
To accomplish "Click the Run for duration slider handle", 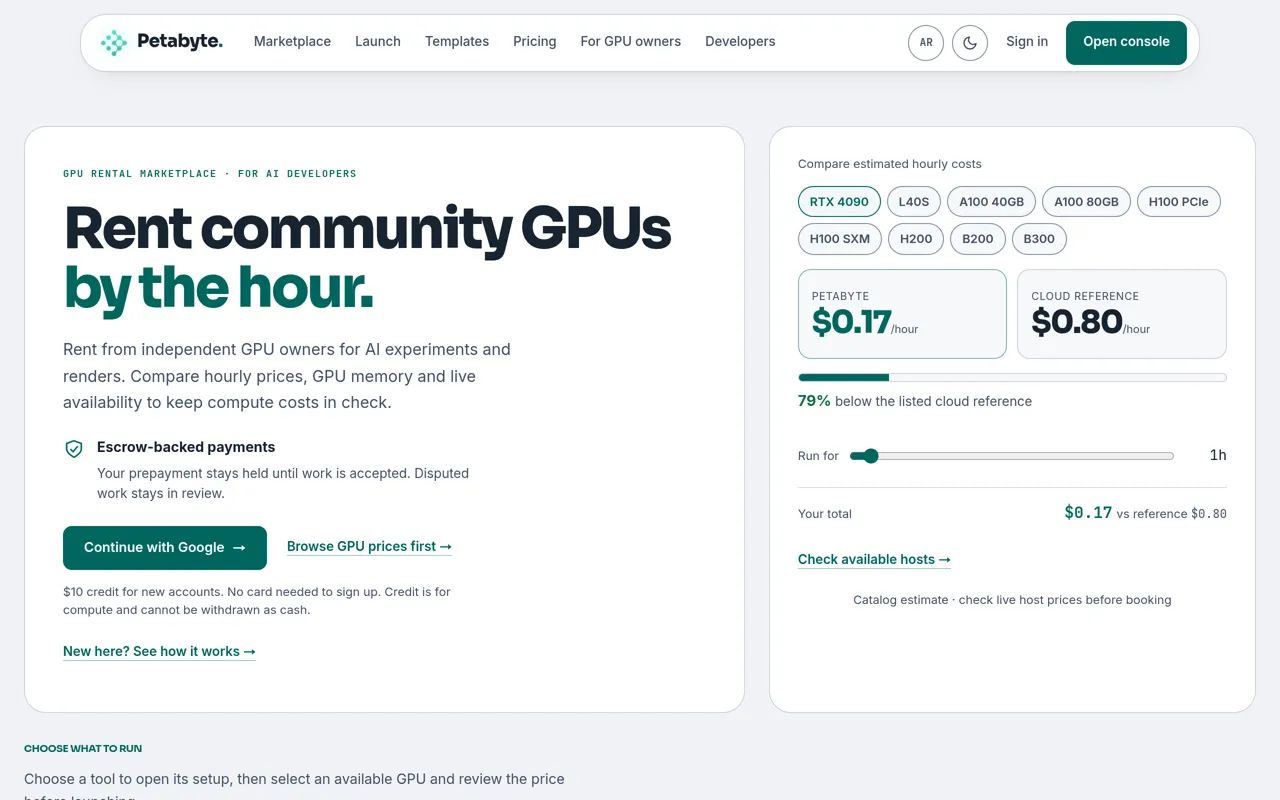I will coord(870,456).
